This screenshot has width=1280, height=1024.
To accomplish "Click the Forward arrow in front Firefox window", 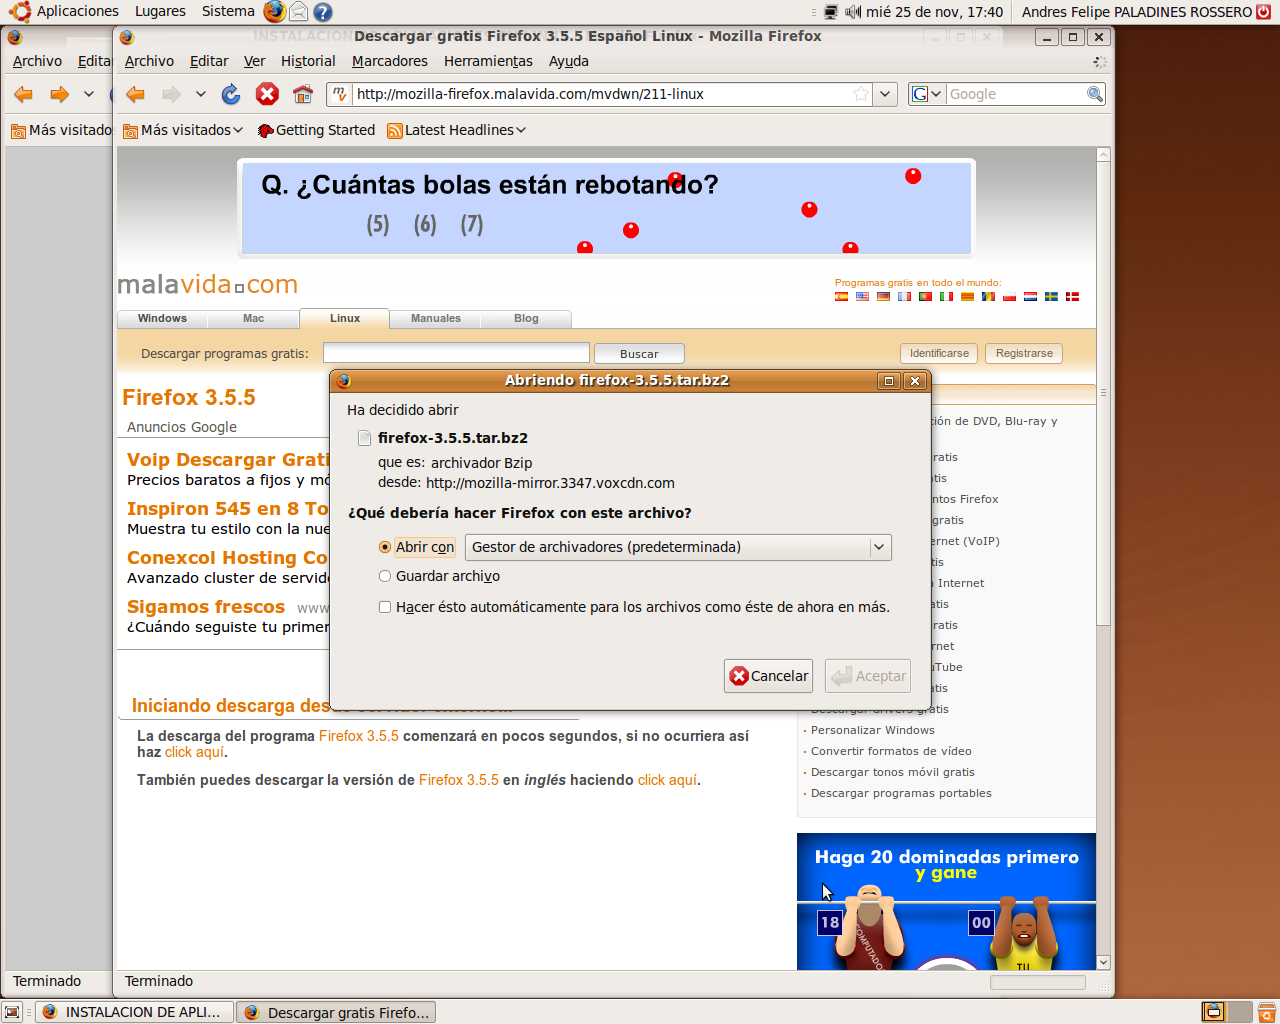I will tap(172, 94).
